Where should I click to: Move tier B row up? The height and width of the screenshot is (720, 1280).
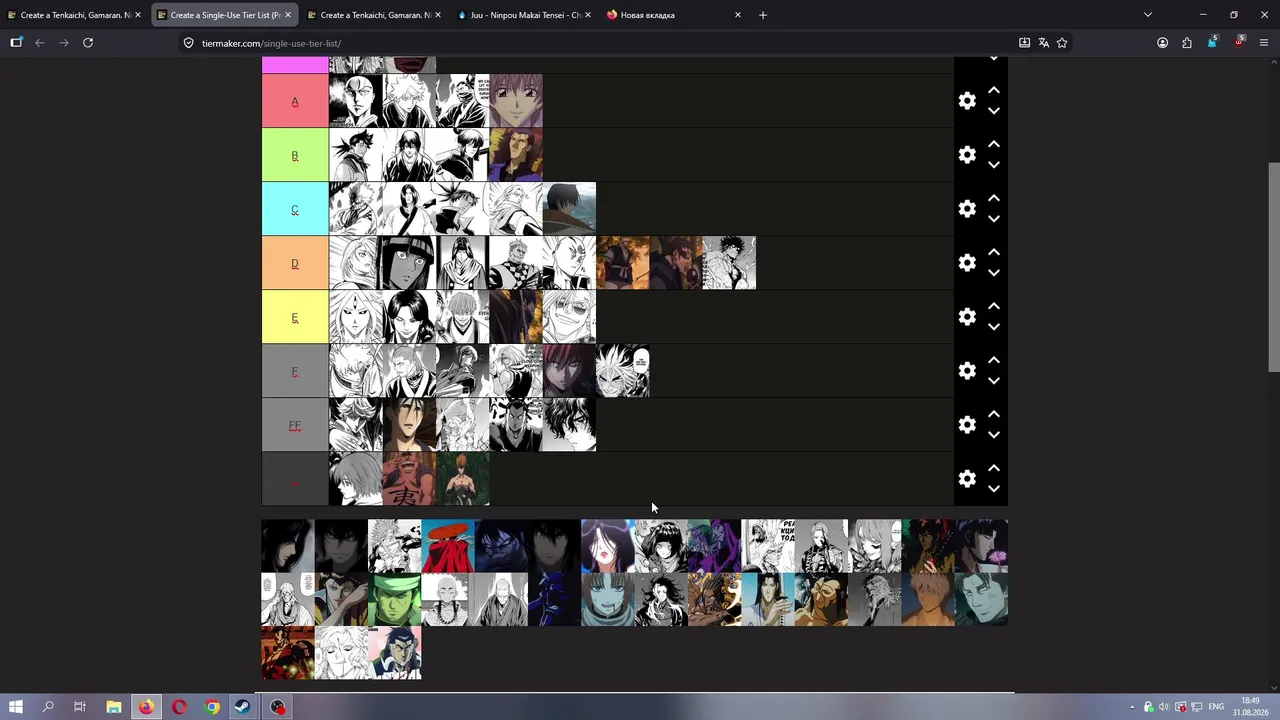994,144
